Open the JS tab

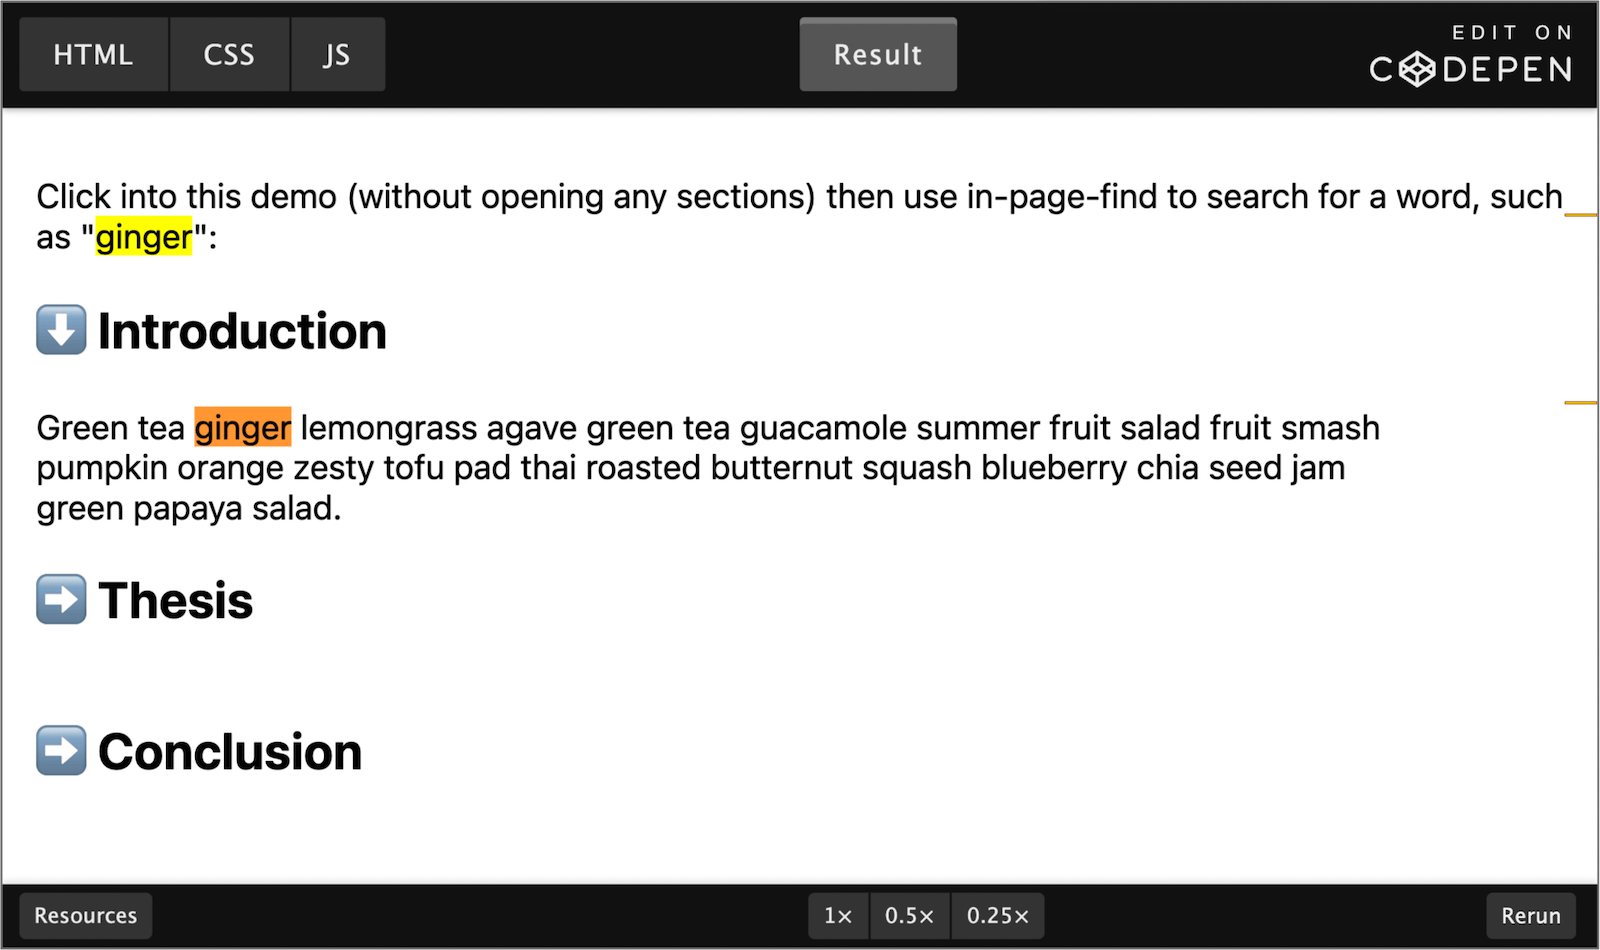click(x=337, y=54)
